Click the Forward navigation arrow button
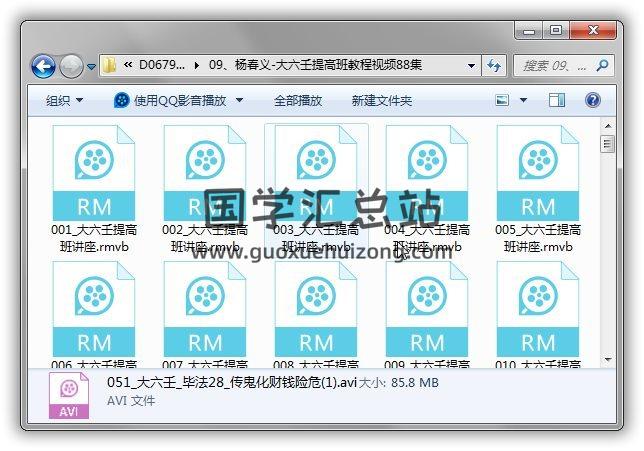Viewport: 644px width, 451px height. (x=71, y=67)
